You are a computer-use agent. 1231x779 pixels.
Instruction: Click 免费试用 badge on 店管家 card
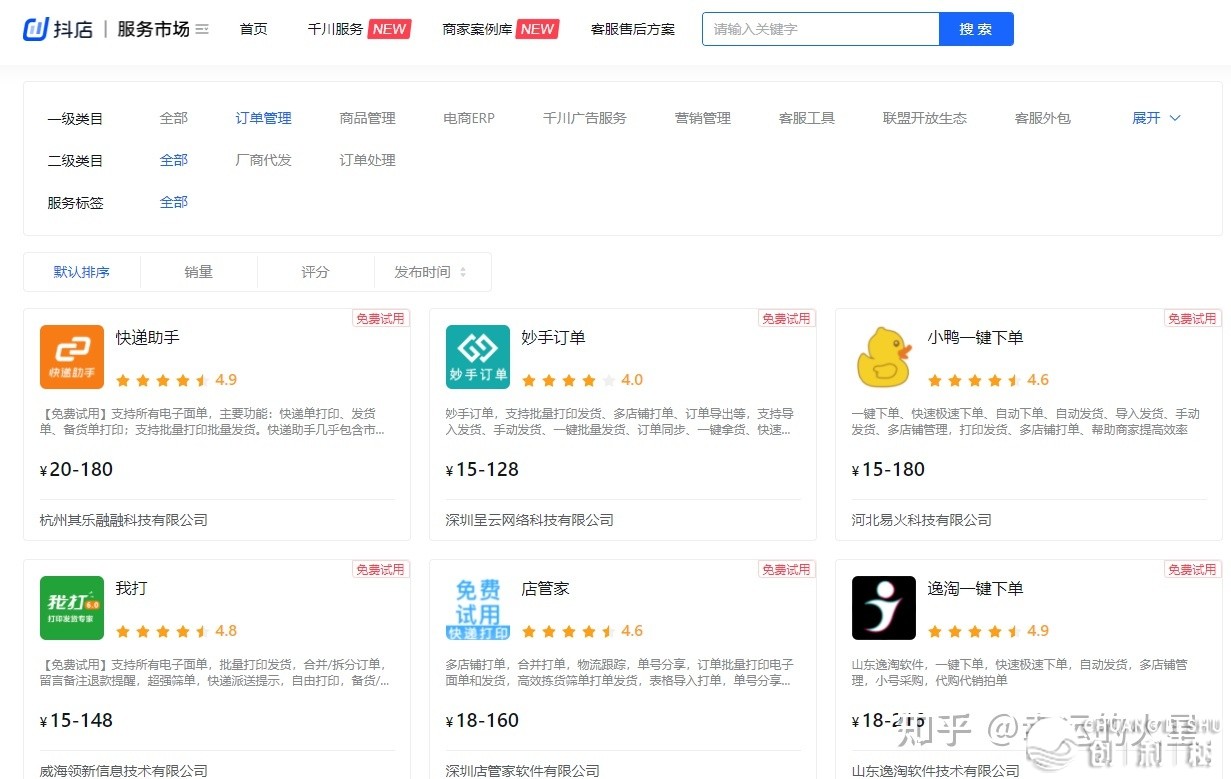pos(787,569)
